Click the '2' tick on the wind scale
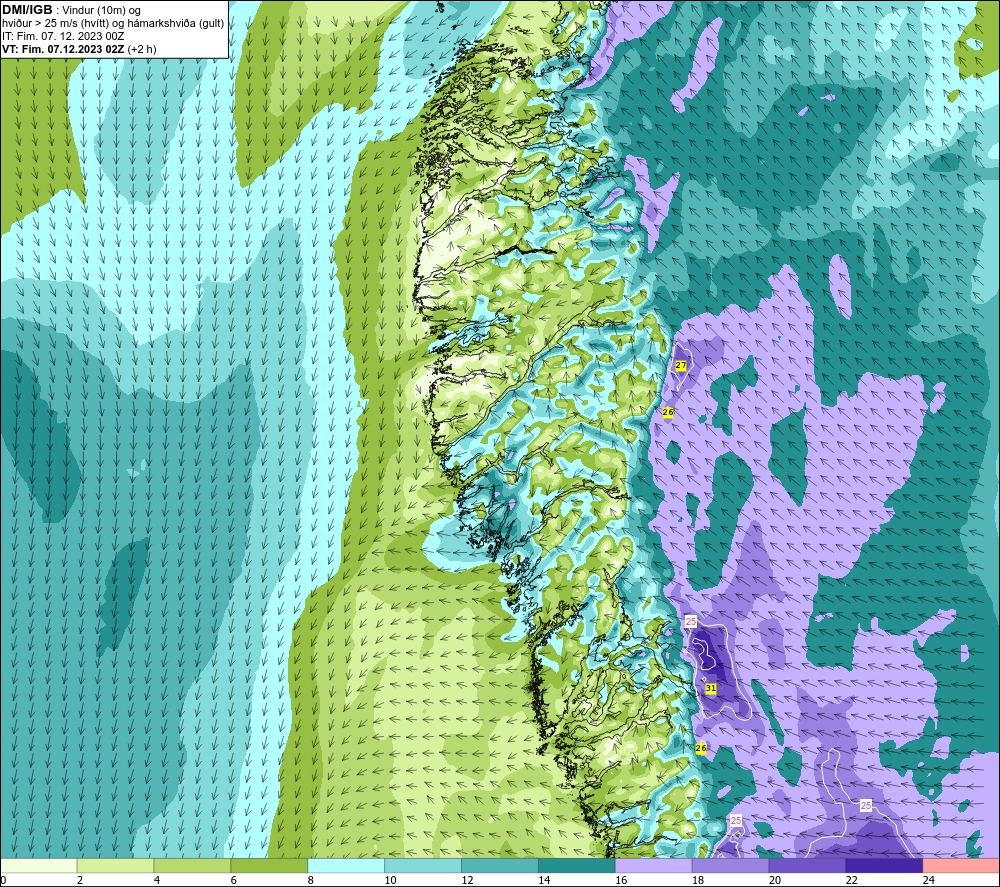This screenshot has height=887, width=1000. pos(80,880)
